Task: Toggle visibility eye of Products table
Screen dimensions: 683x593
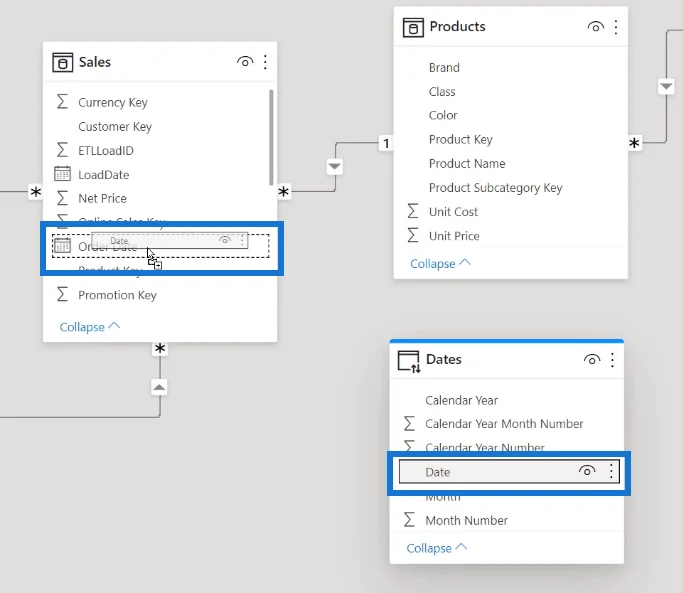Action: point(595,27)
